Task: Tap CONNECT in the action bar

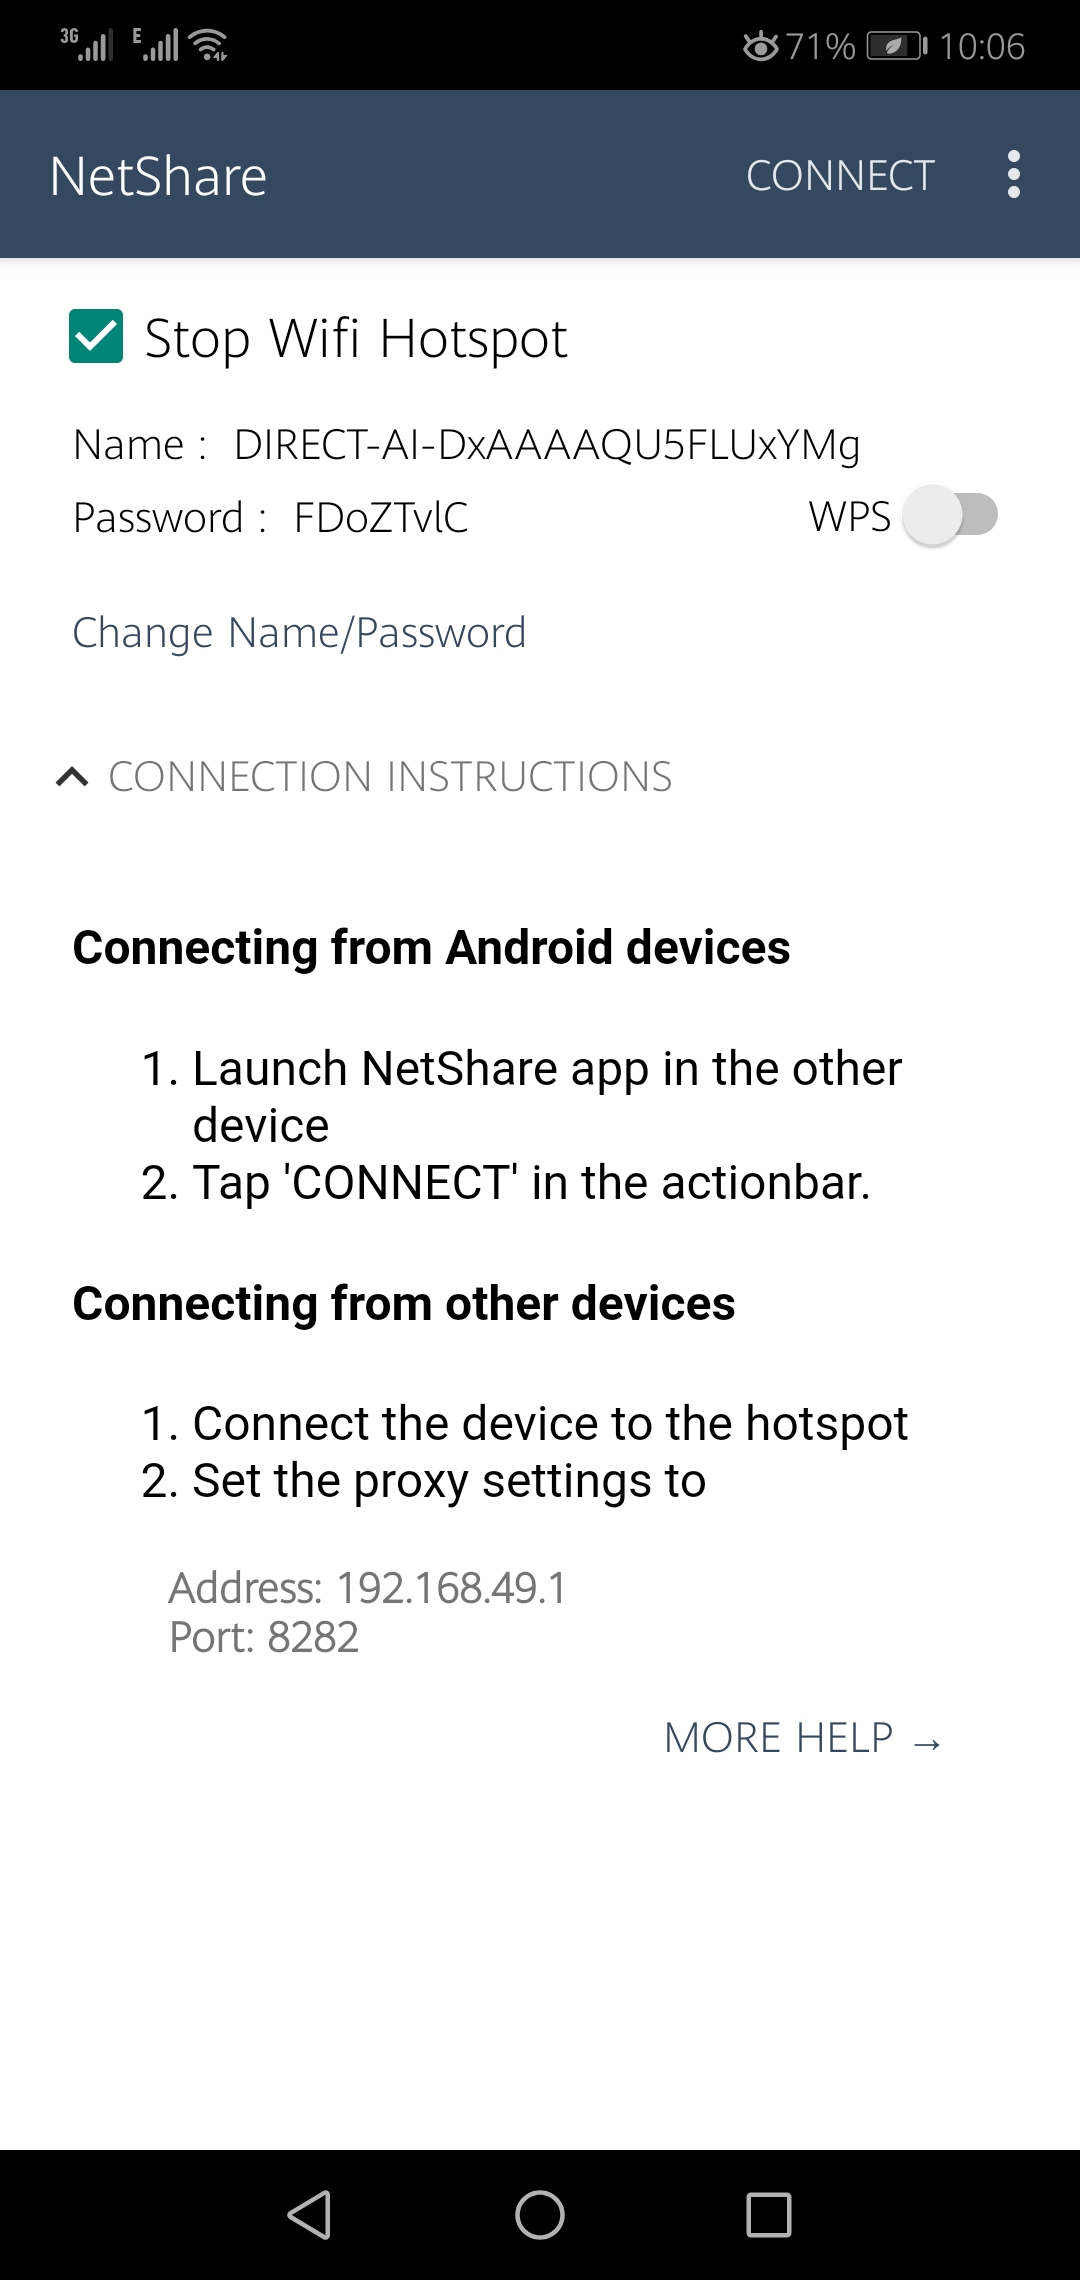Action: click(x=840, y=176)
